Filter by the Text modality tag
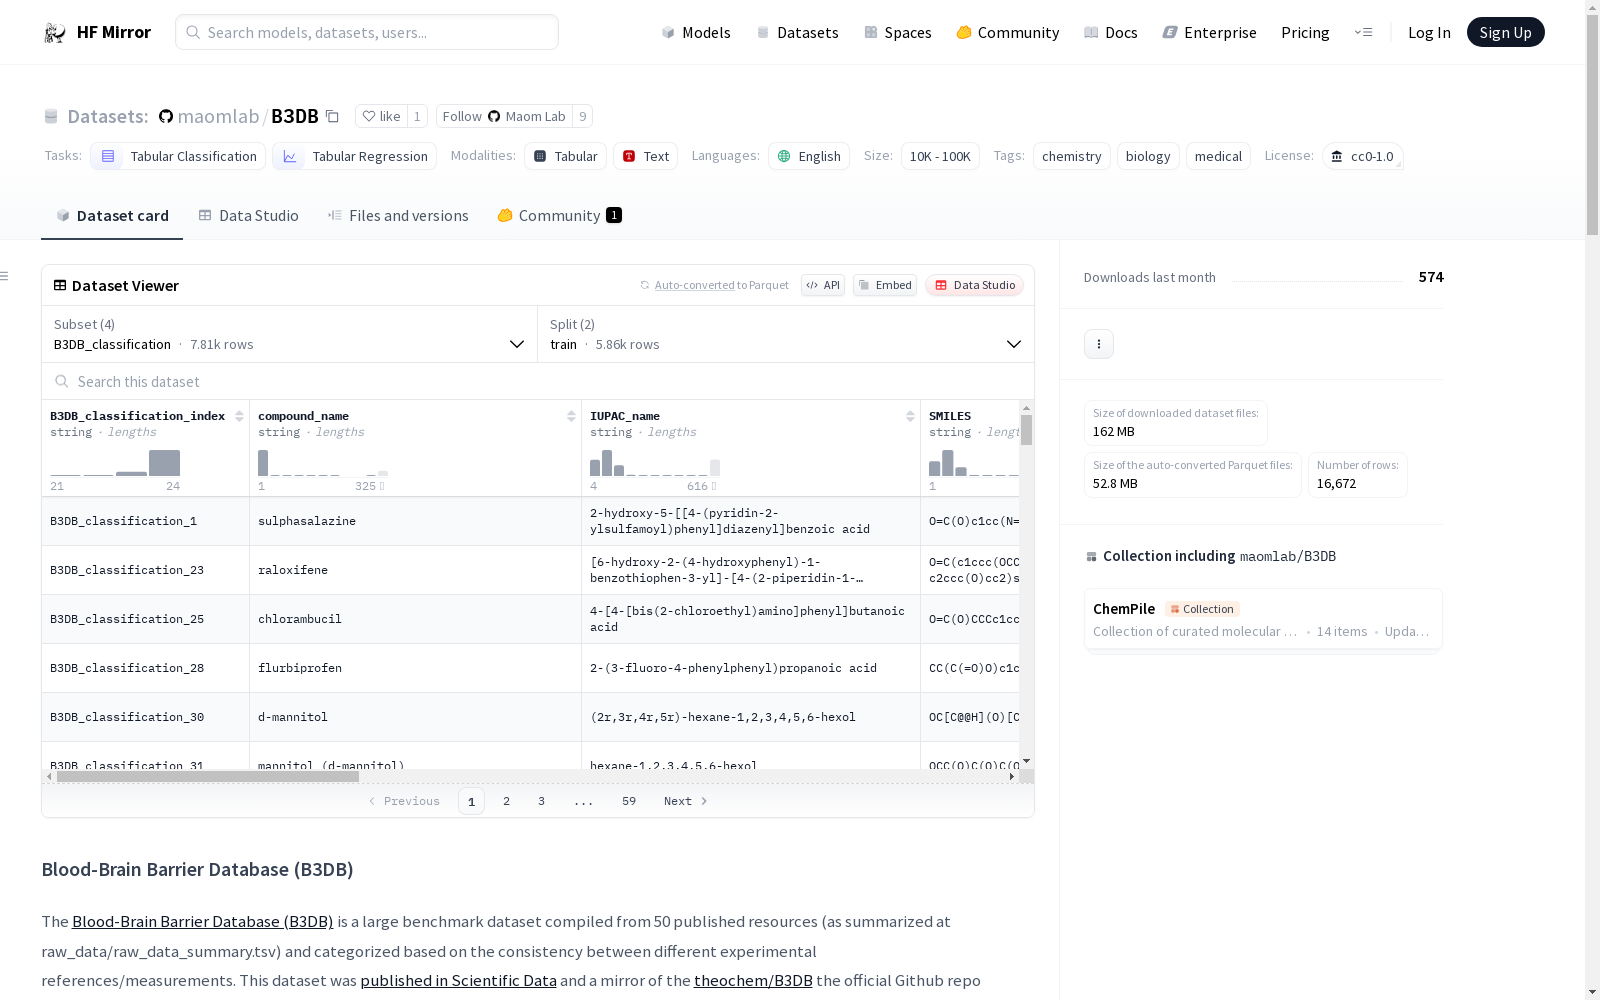Viewport: 1600px width, 1000px height. 645,156
